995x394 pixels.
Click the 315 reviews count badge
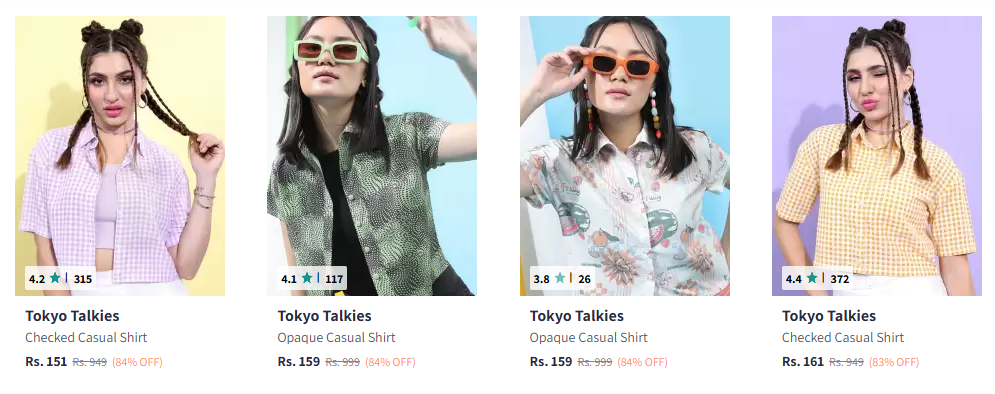tap(82, 279)
